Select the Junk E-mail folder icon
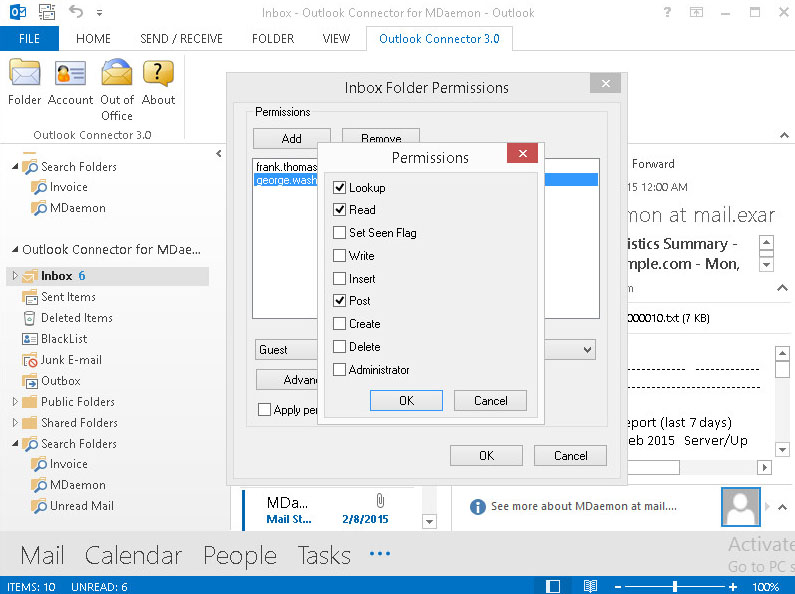This screenshot has height=594, width=795. coord(30,360)
